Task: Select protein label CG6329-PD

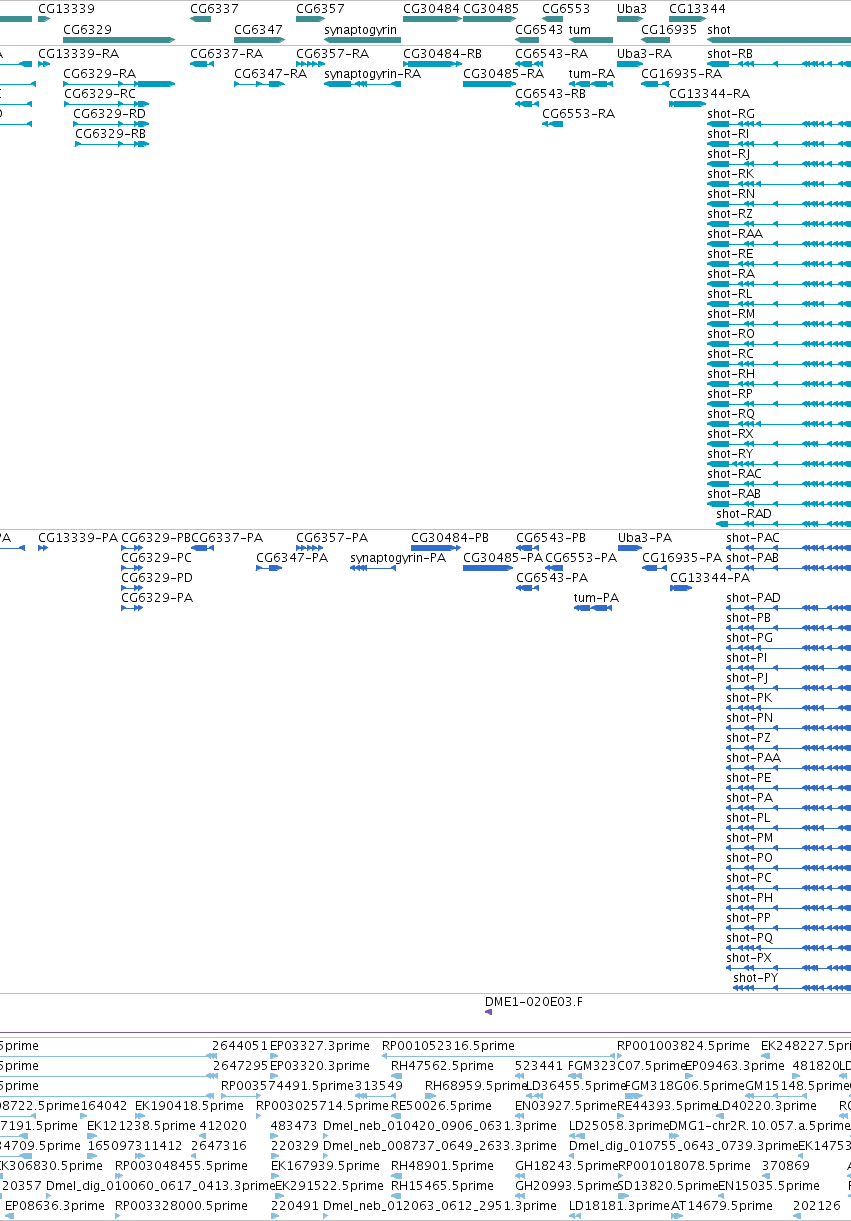Action: (157, 577)
